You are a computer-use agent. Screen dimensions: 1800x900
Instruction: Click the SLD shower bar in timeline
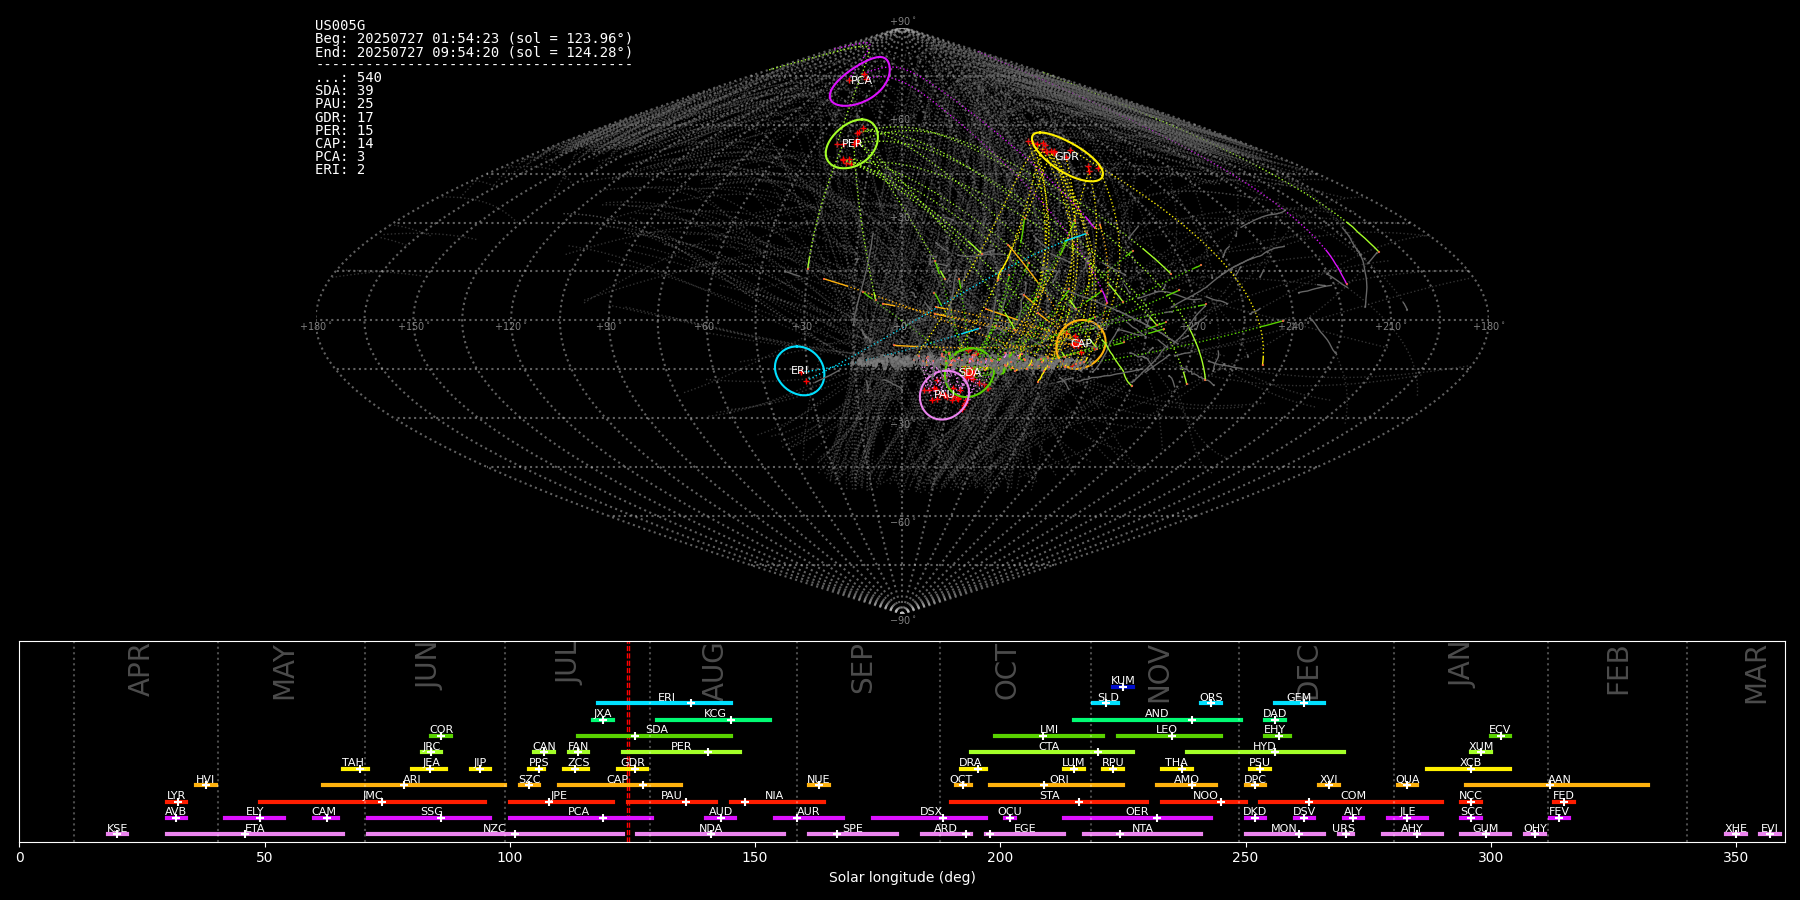[1106, 703]
